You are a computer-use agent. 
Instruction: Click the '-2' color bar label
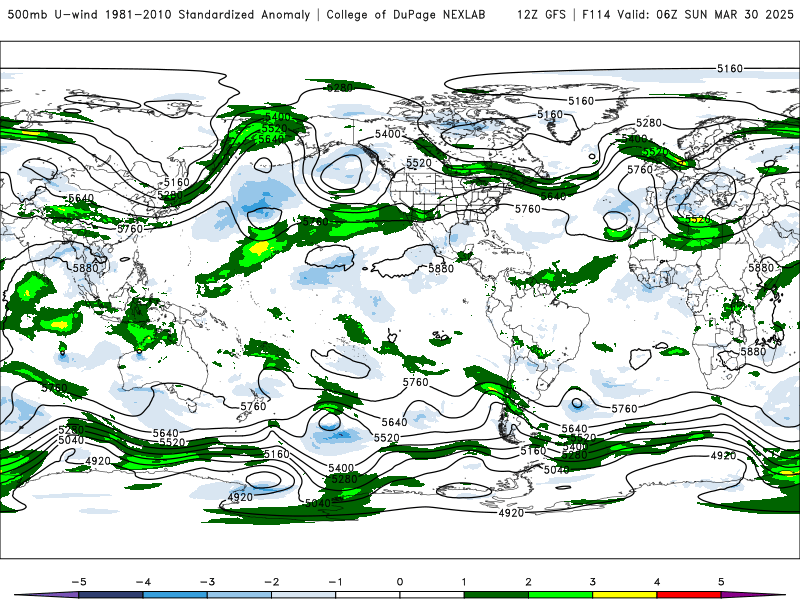point(271,582)
